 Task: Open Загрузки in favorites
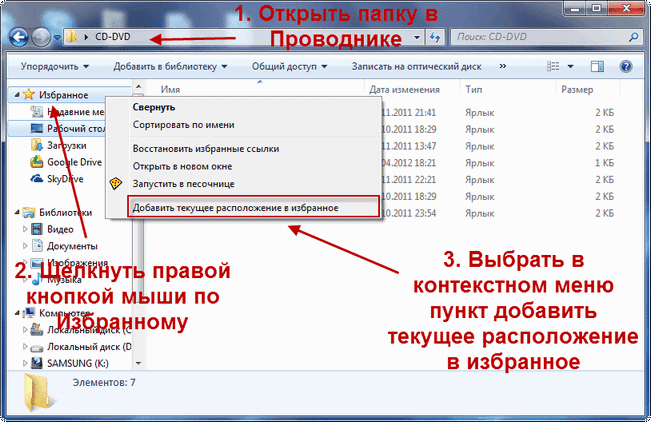(66, 145)
